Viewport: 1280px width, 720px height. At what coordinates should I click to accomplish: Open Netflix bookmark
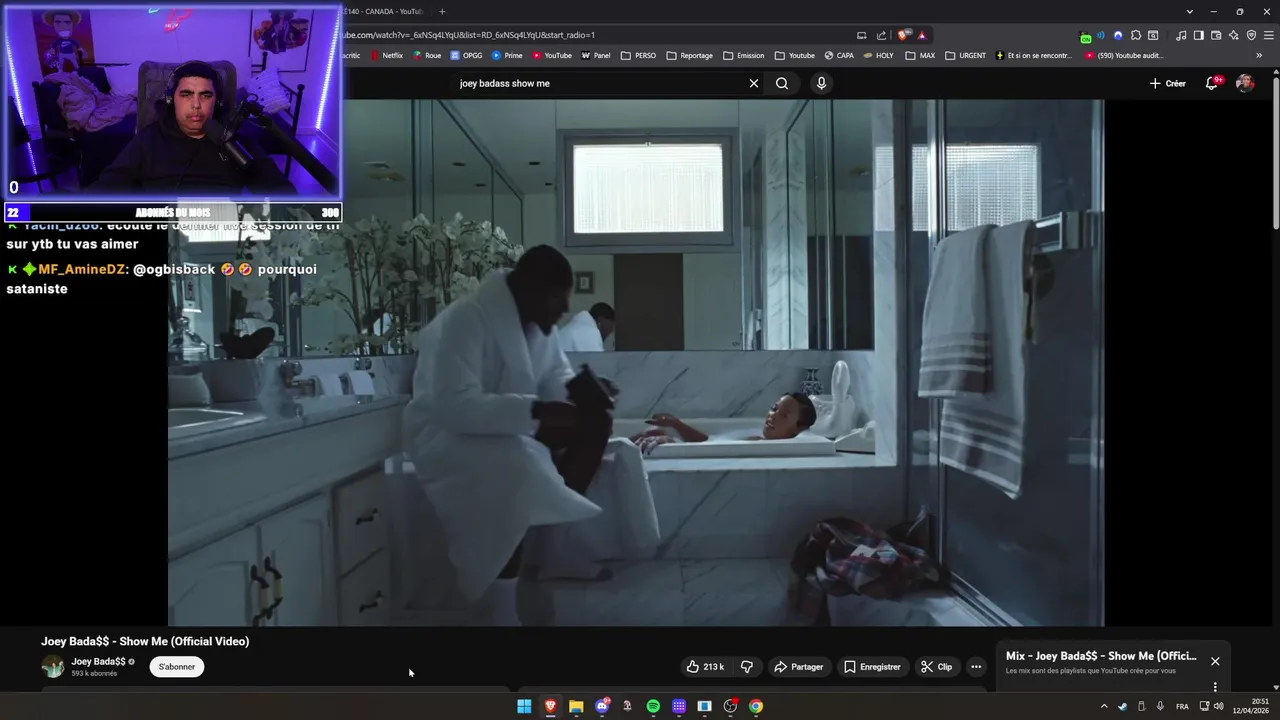tap(387, 55)
